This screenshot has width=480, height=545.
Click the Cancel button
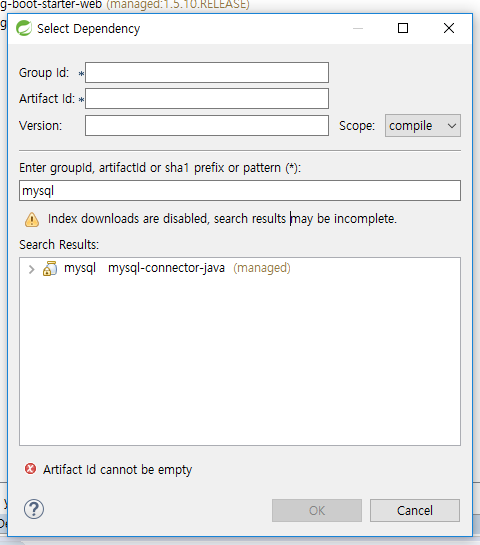(415, 511)
